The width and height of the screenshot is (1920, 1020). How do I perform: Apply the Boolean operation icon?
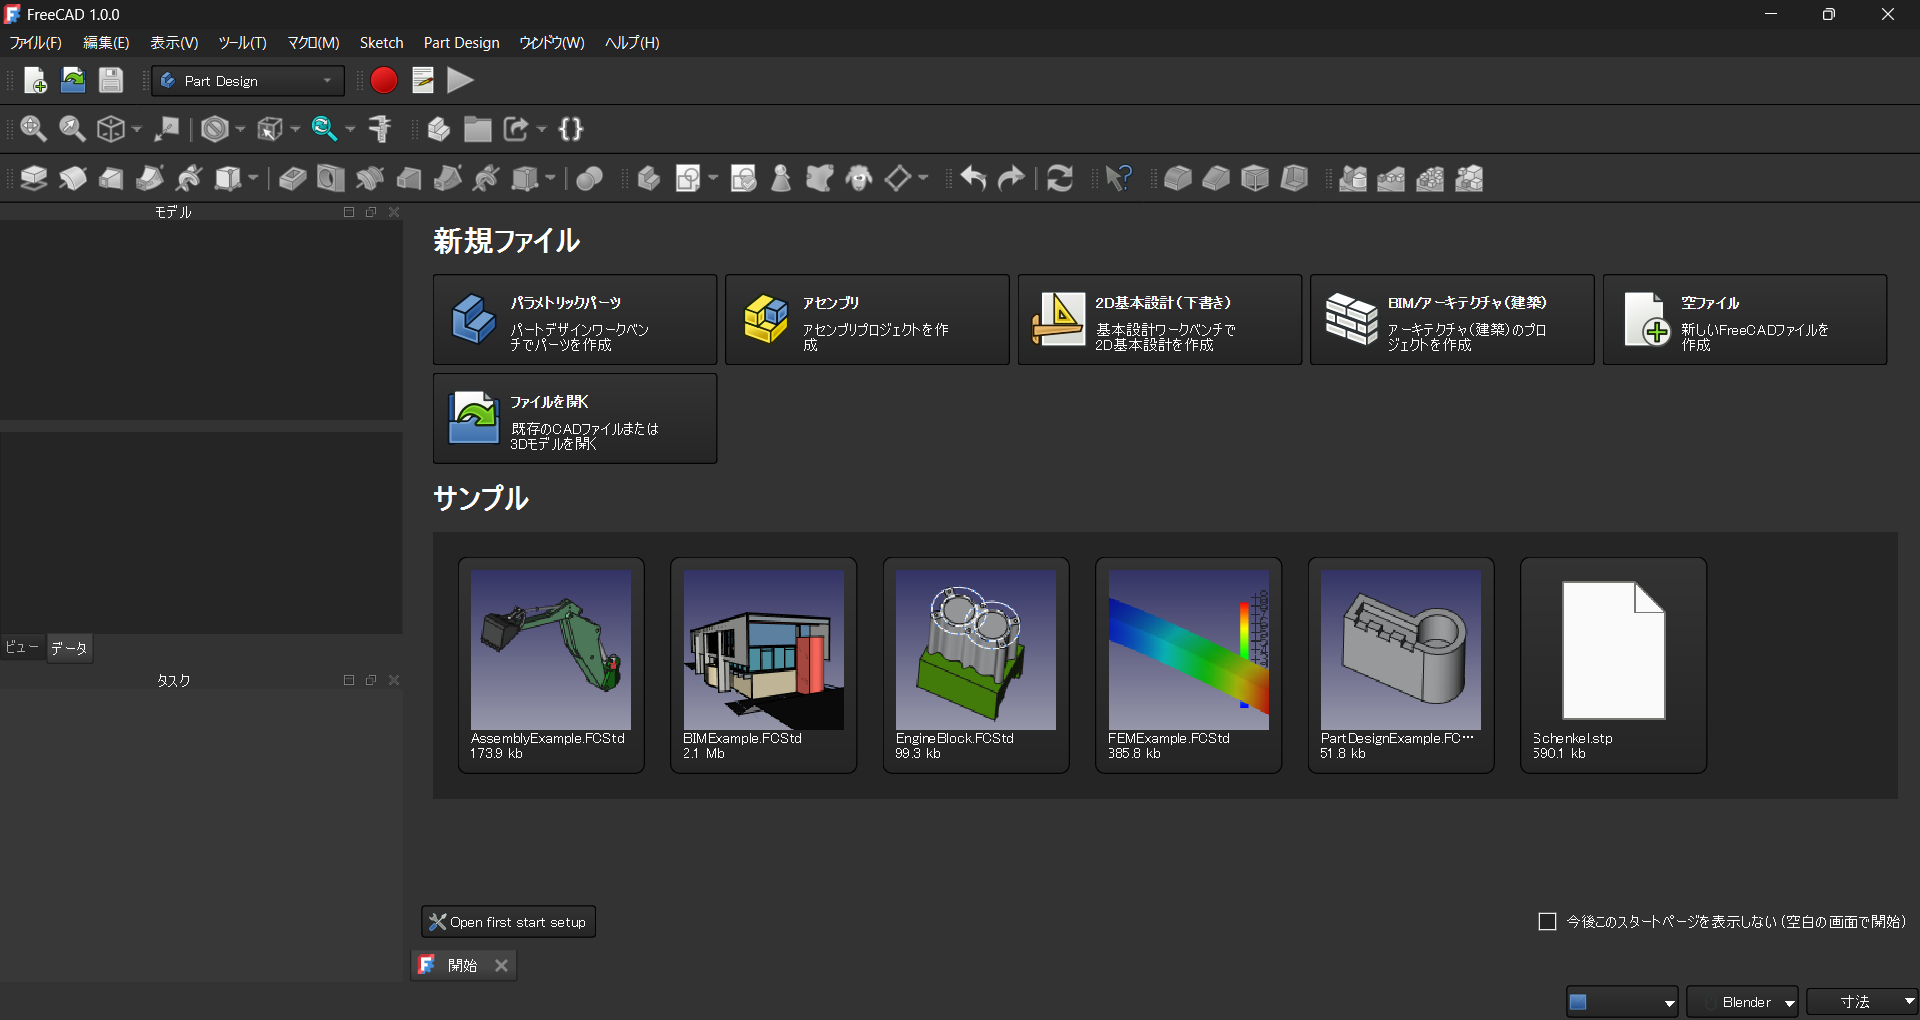click(x=590, y=178)
